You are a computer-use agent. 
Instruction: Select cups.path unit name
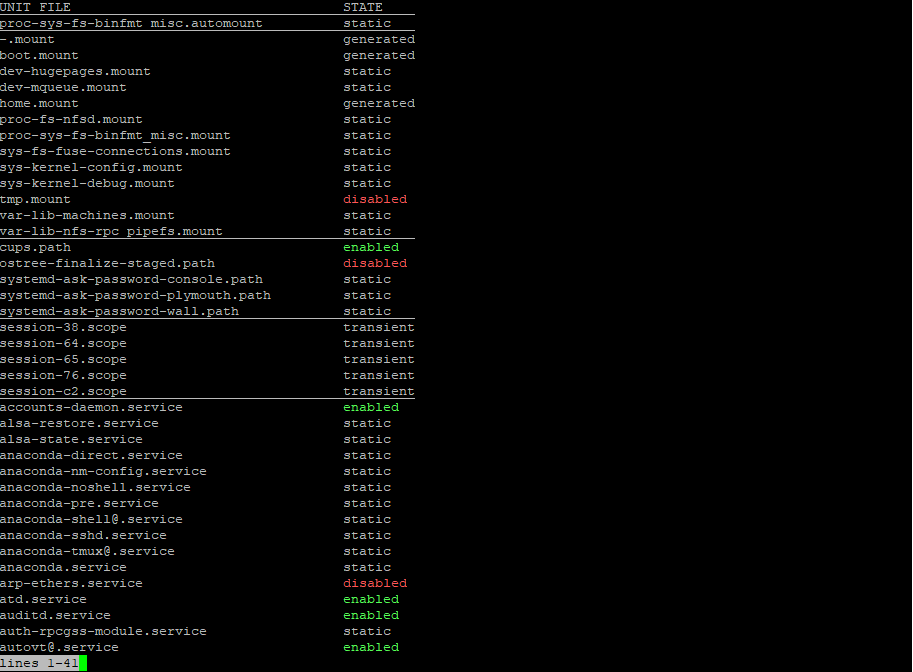(x=35, y=247)
